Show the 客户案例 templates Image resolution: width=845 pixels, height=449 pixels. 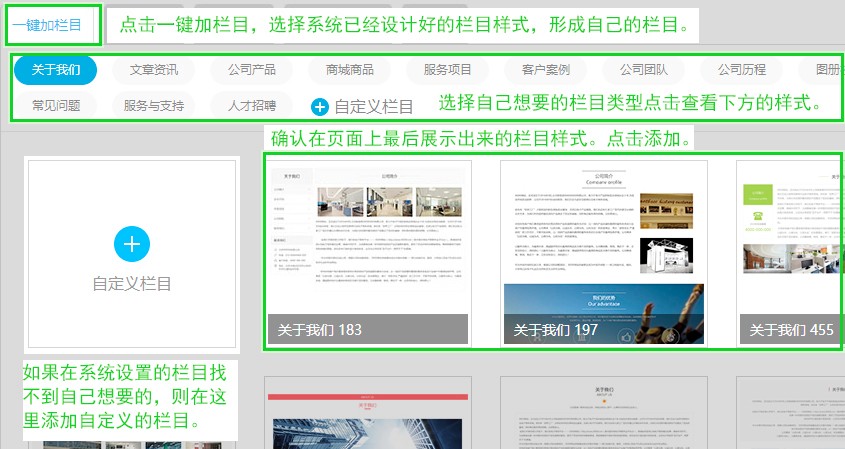pos(545,70)
